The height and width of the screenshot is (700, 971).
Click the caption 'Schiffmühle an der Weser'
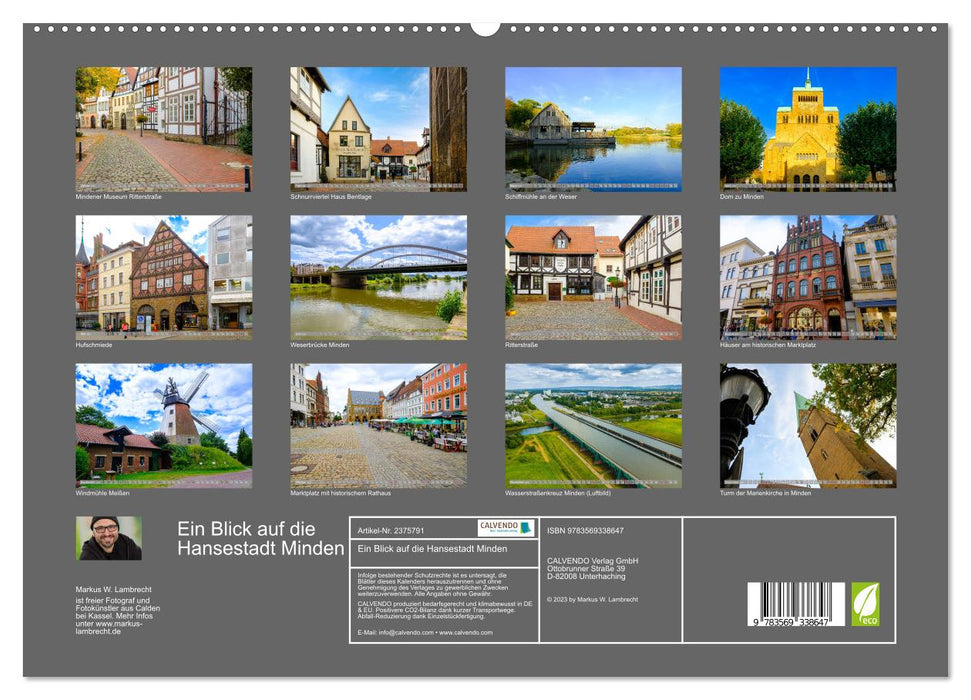coord(541,197)
